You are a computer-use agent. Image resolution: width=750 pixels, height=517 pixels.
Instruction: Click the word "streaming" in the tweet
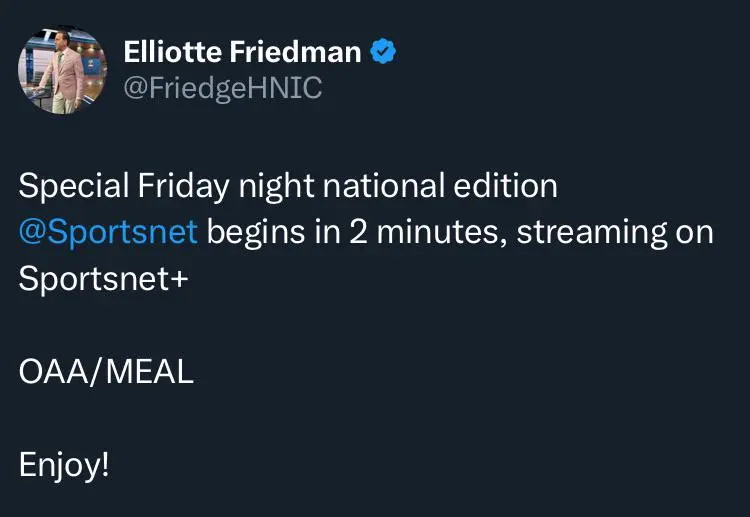592,233
